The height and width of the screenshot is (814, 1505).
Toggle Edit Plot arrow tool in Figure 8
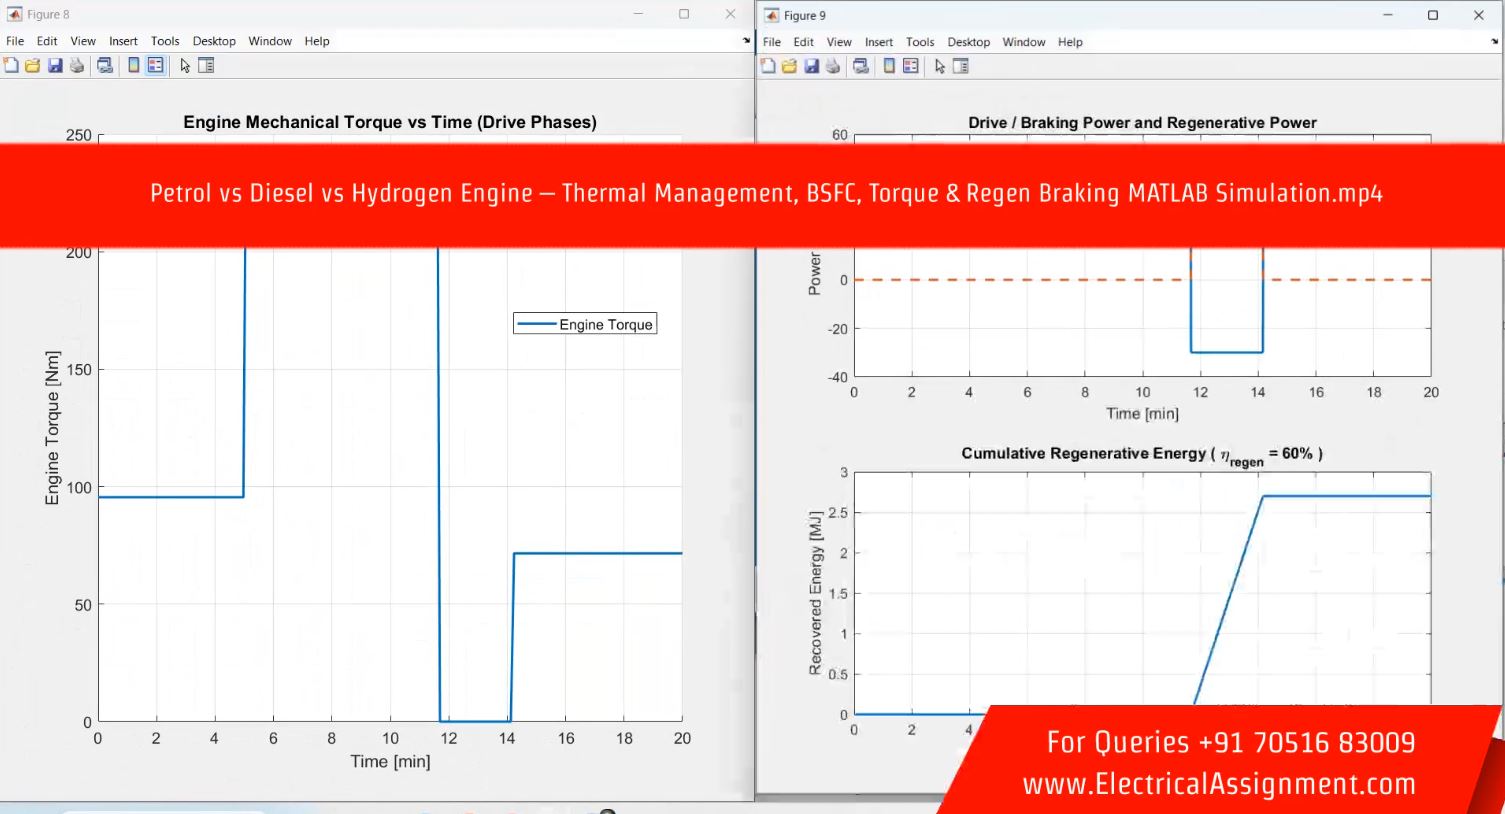pyautogui.click(x=185, y=66)
